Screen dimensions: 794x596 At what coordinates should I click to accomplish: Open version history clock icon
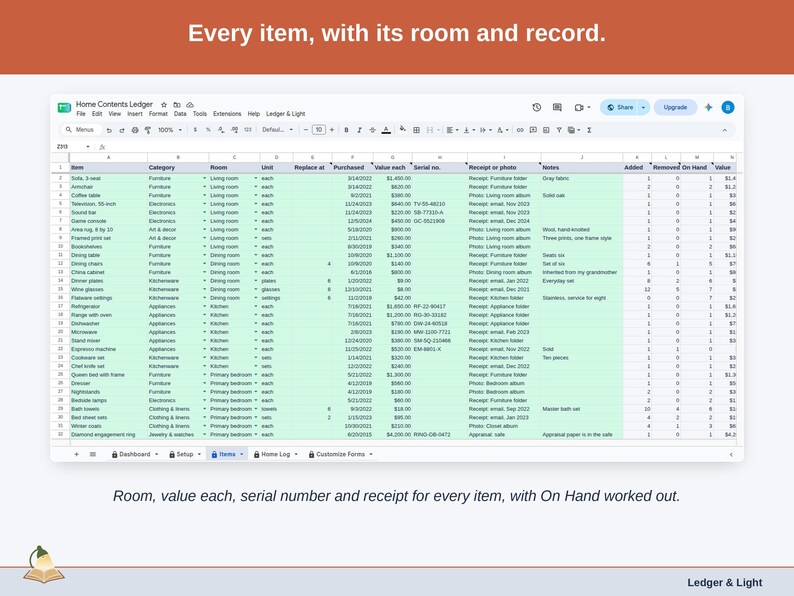[537, 107]
